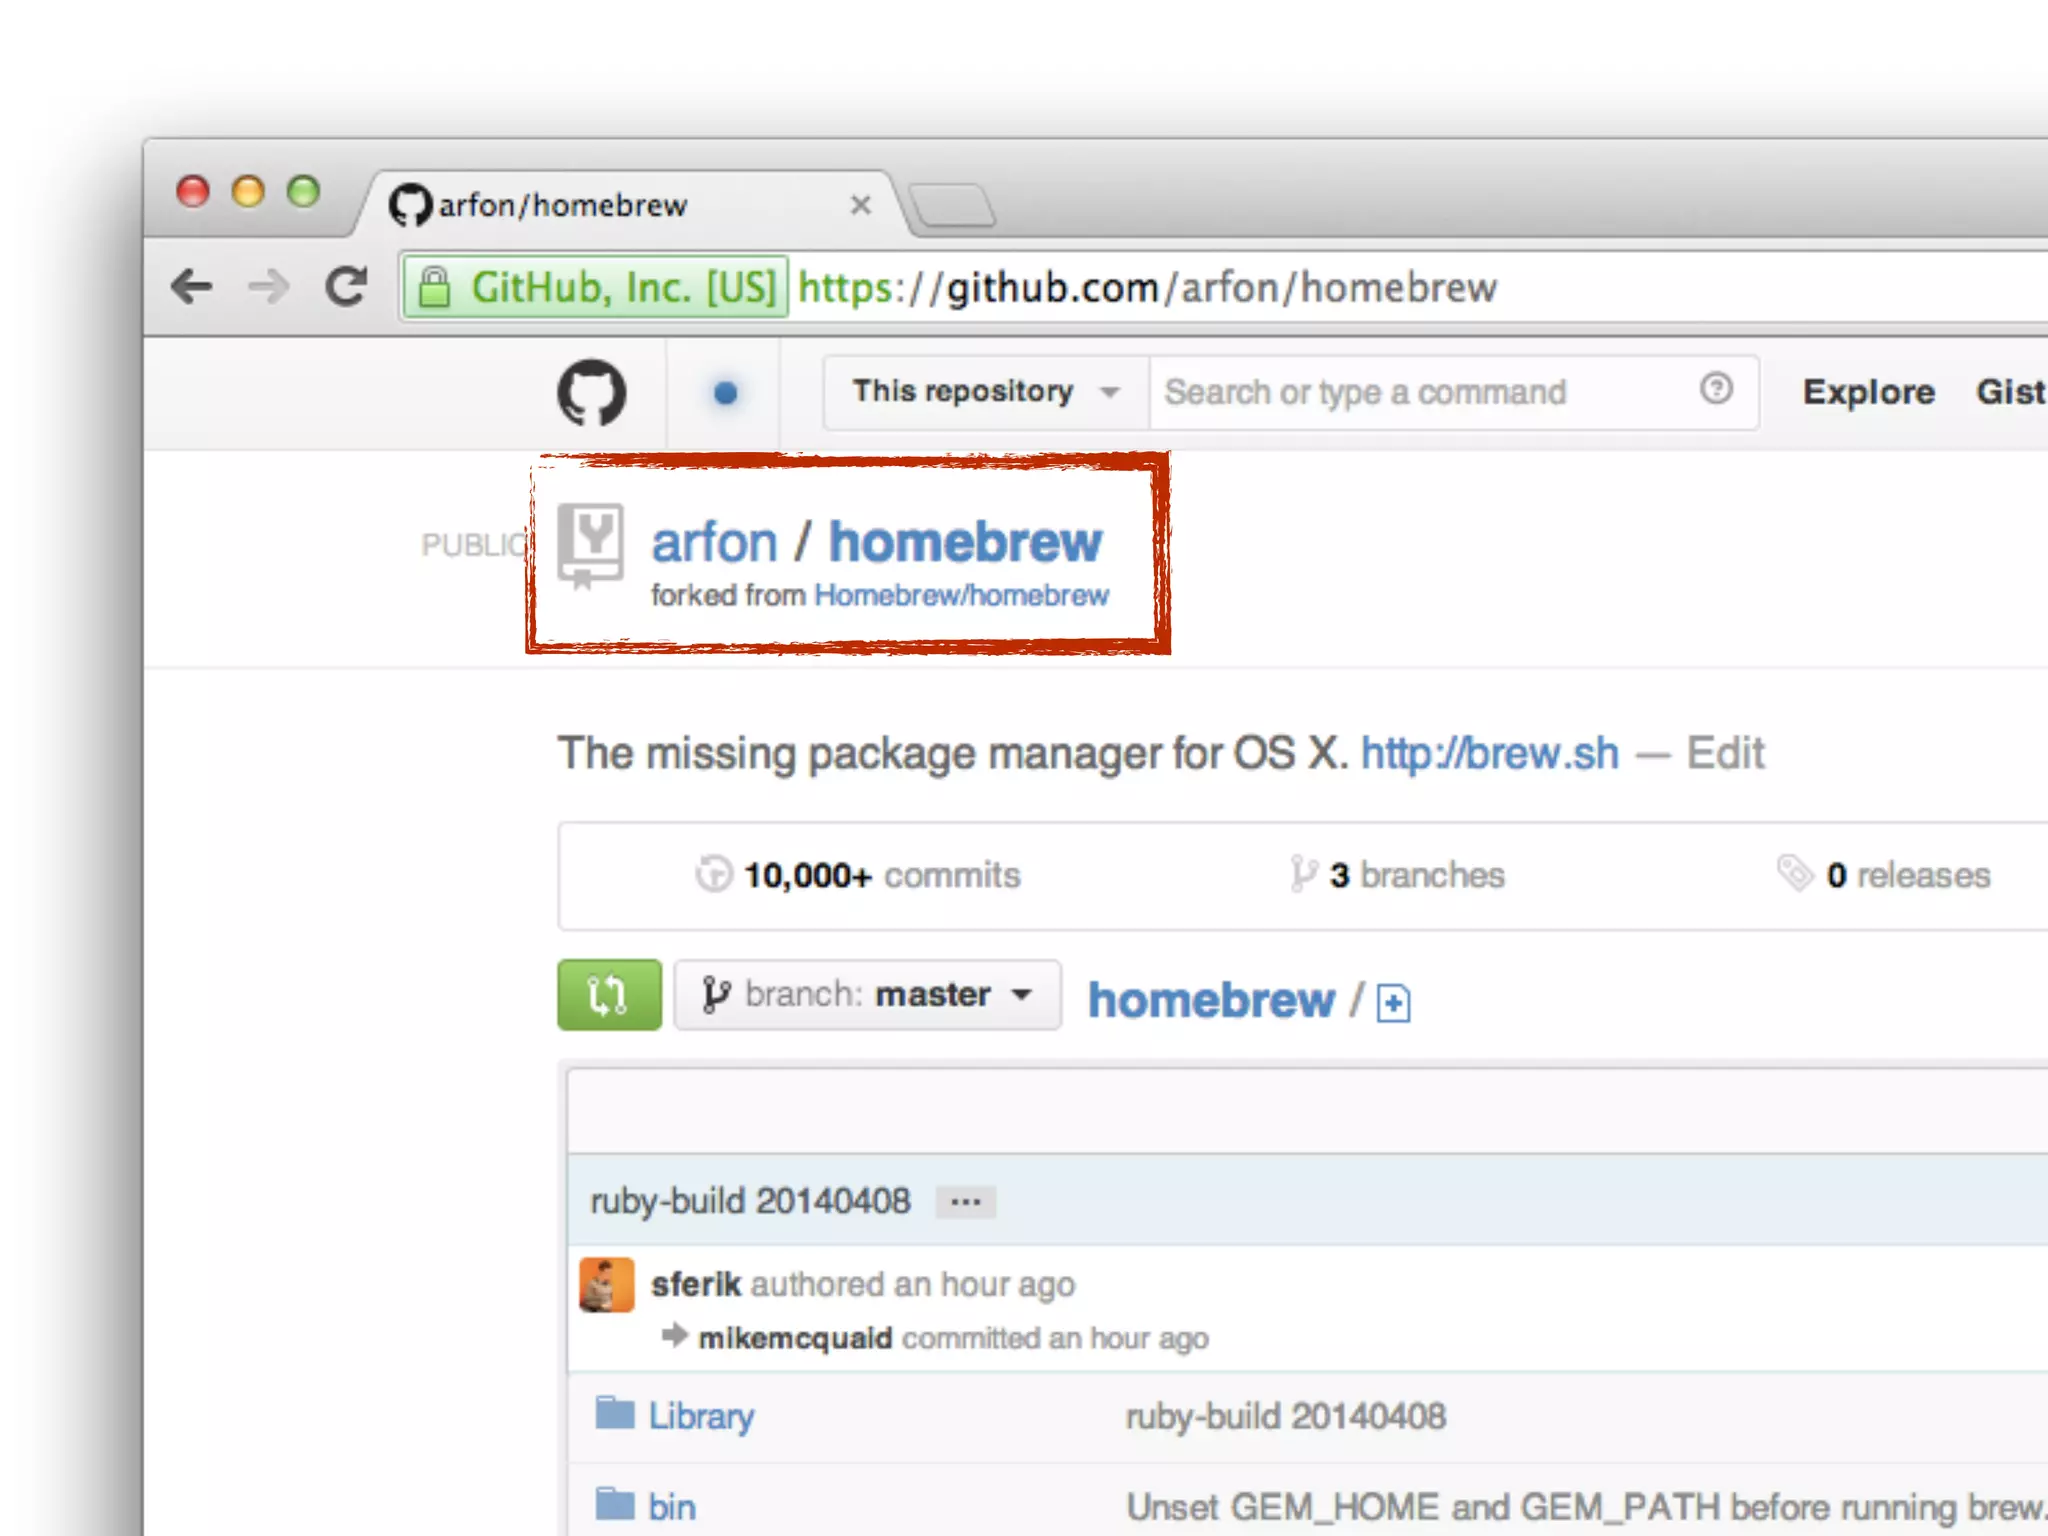Click the blue notifications dot indicator
The width and height of the screenshot is (2048, 1536).
(725, 393)
